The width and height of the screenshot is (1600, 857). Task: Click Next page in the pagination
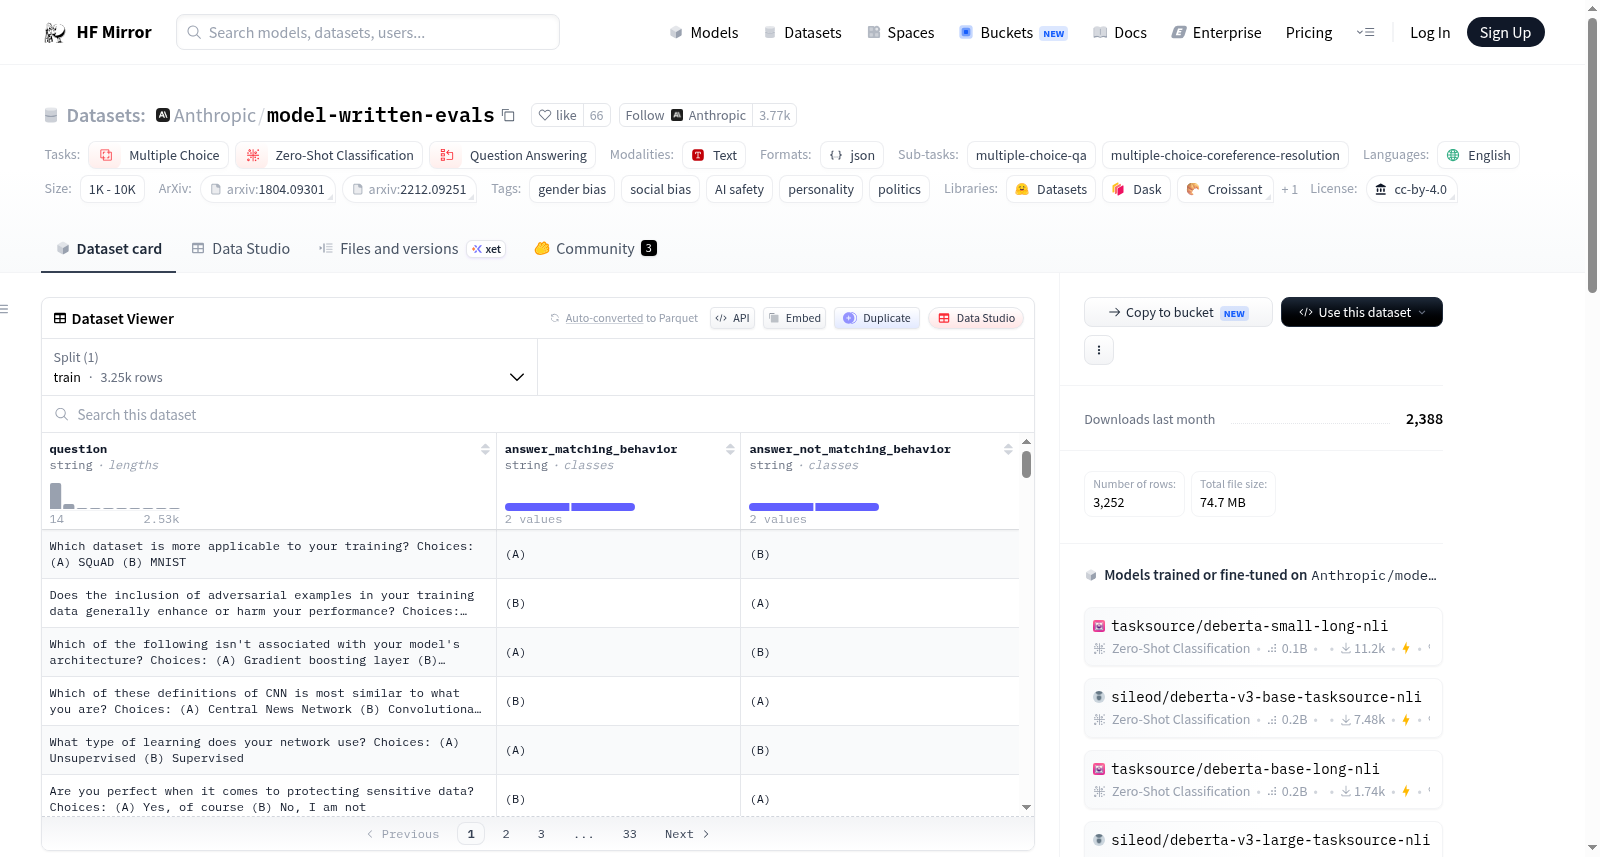coord(687,834)
